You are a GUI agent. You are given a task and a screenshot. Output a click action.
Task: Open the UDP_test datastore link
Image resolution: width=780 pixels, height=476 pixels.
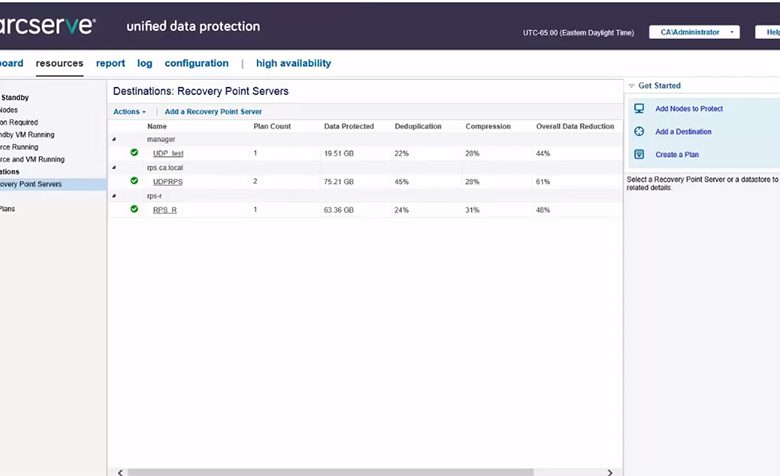(x=168, y=153)
